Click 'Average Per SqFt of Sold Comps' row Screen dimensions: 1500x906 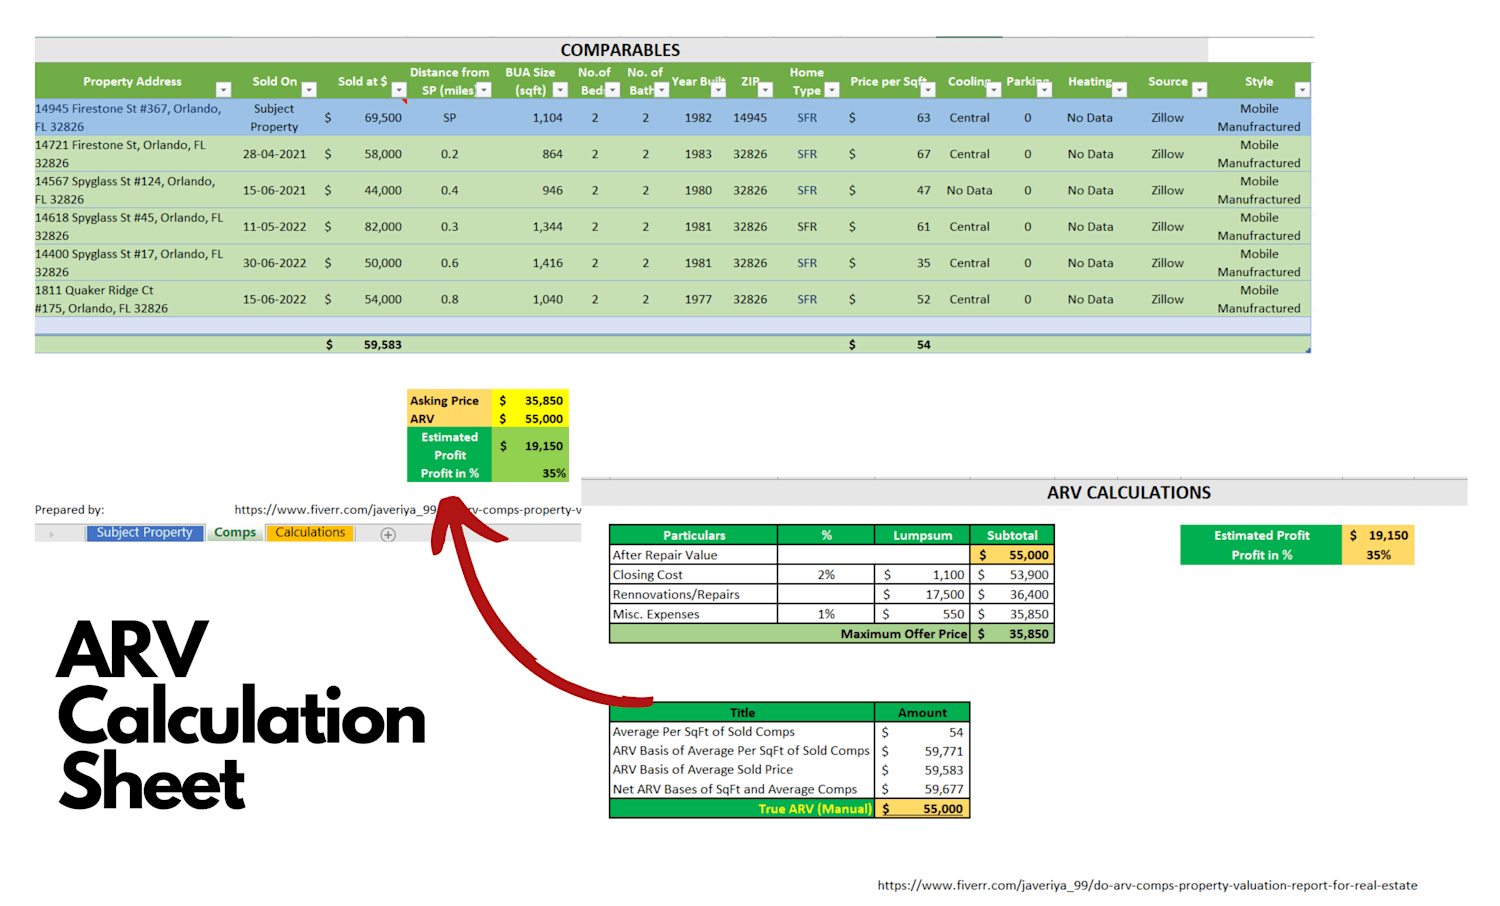pos(742,732)
